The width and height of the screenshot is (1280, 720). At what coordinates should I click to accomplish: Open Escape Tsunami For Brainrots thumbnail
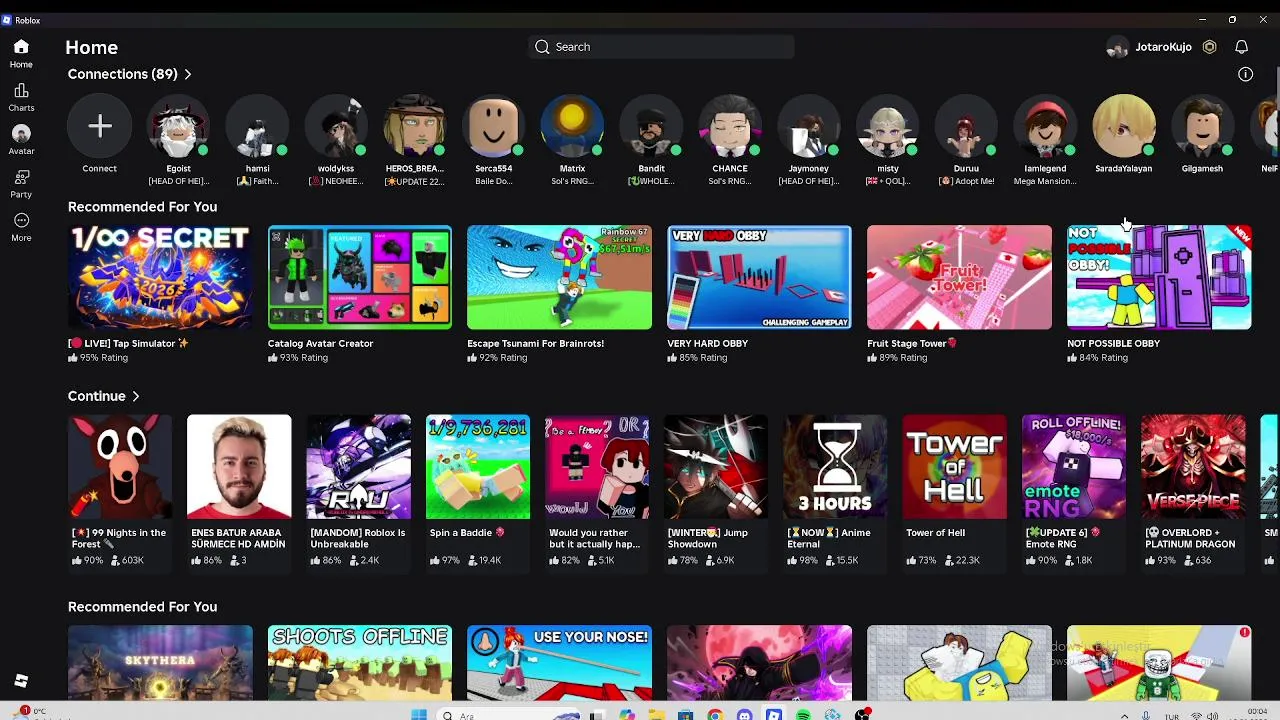click(x=559, y=277)
